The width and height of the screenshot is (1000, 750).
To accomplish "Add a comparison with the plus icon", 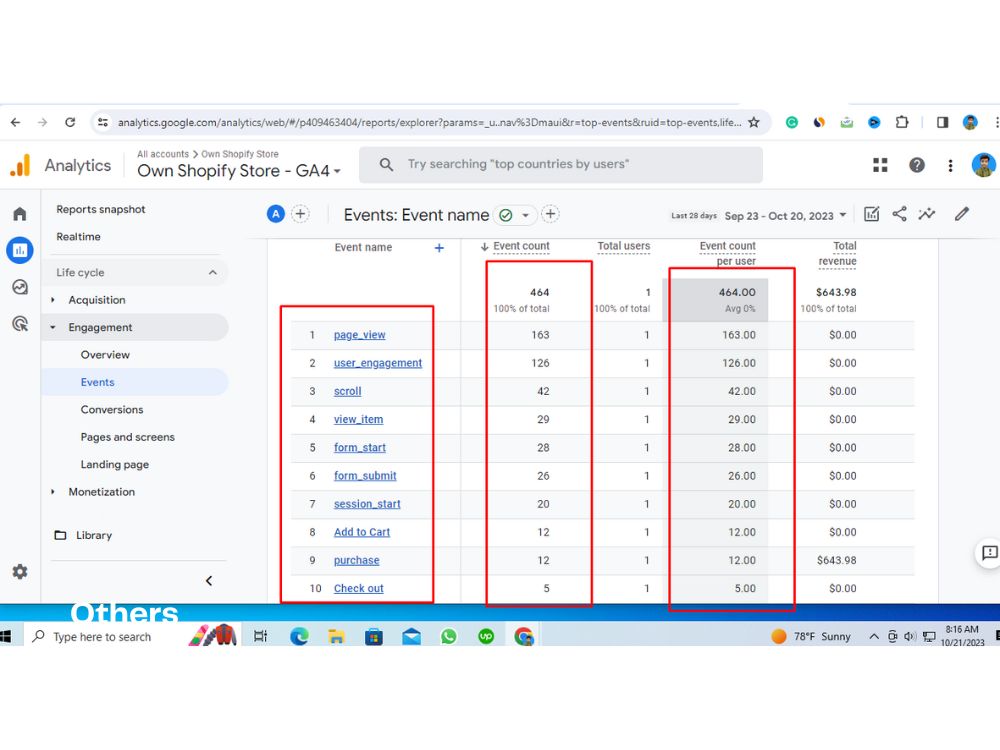I will pyautogui.click(x=300, y=214).
